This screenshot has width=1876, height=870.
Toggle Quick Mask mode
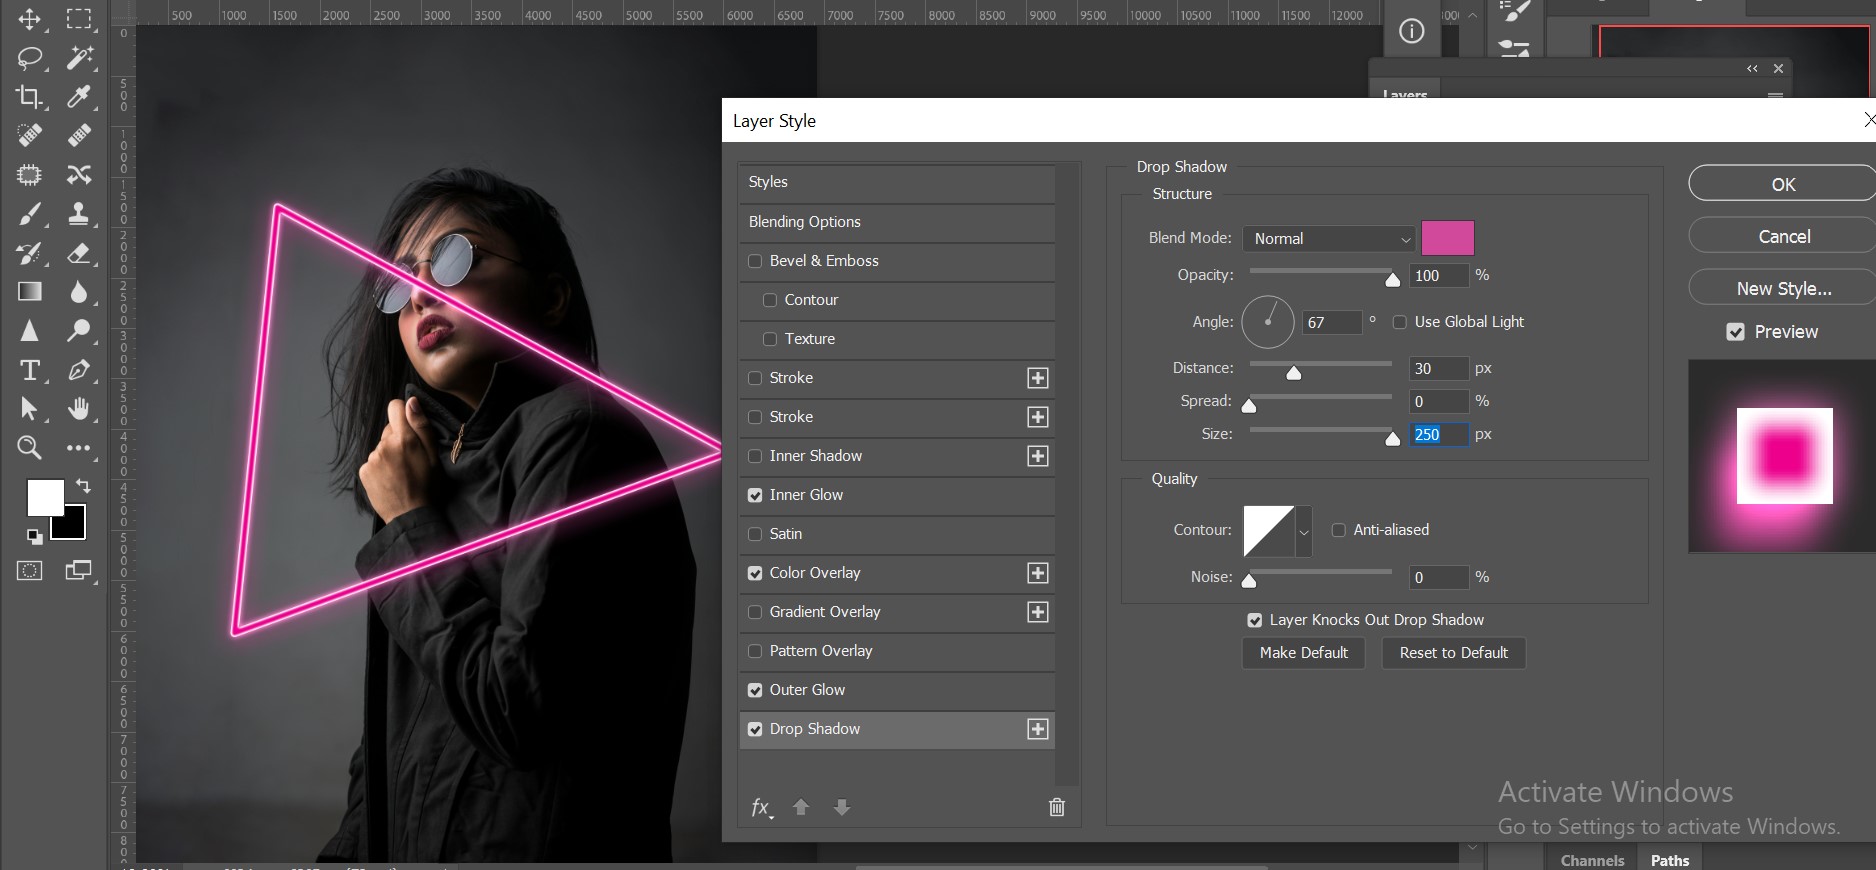point(30,571)
